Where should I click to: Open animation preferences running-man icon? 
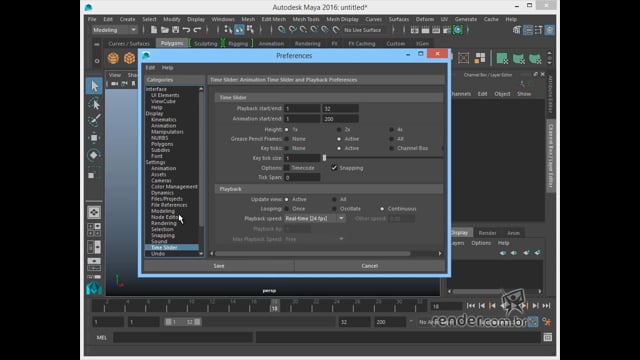[547, 322]
